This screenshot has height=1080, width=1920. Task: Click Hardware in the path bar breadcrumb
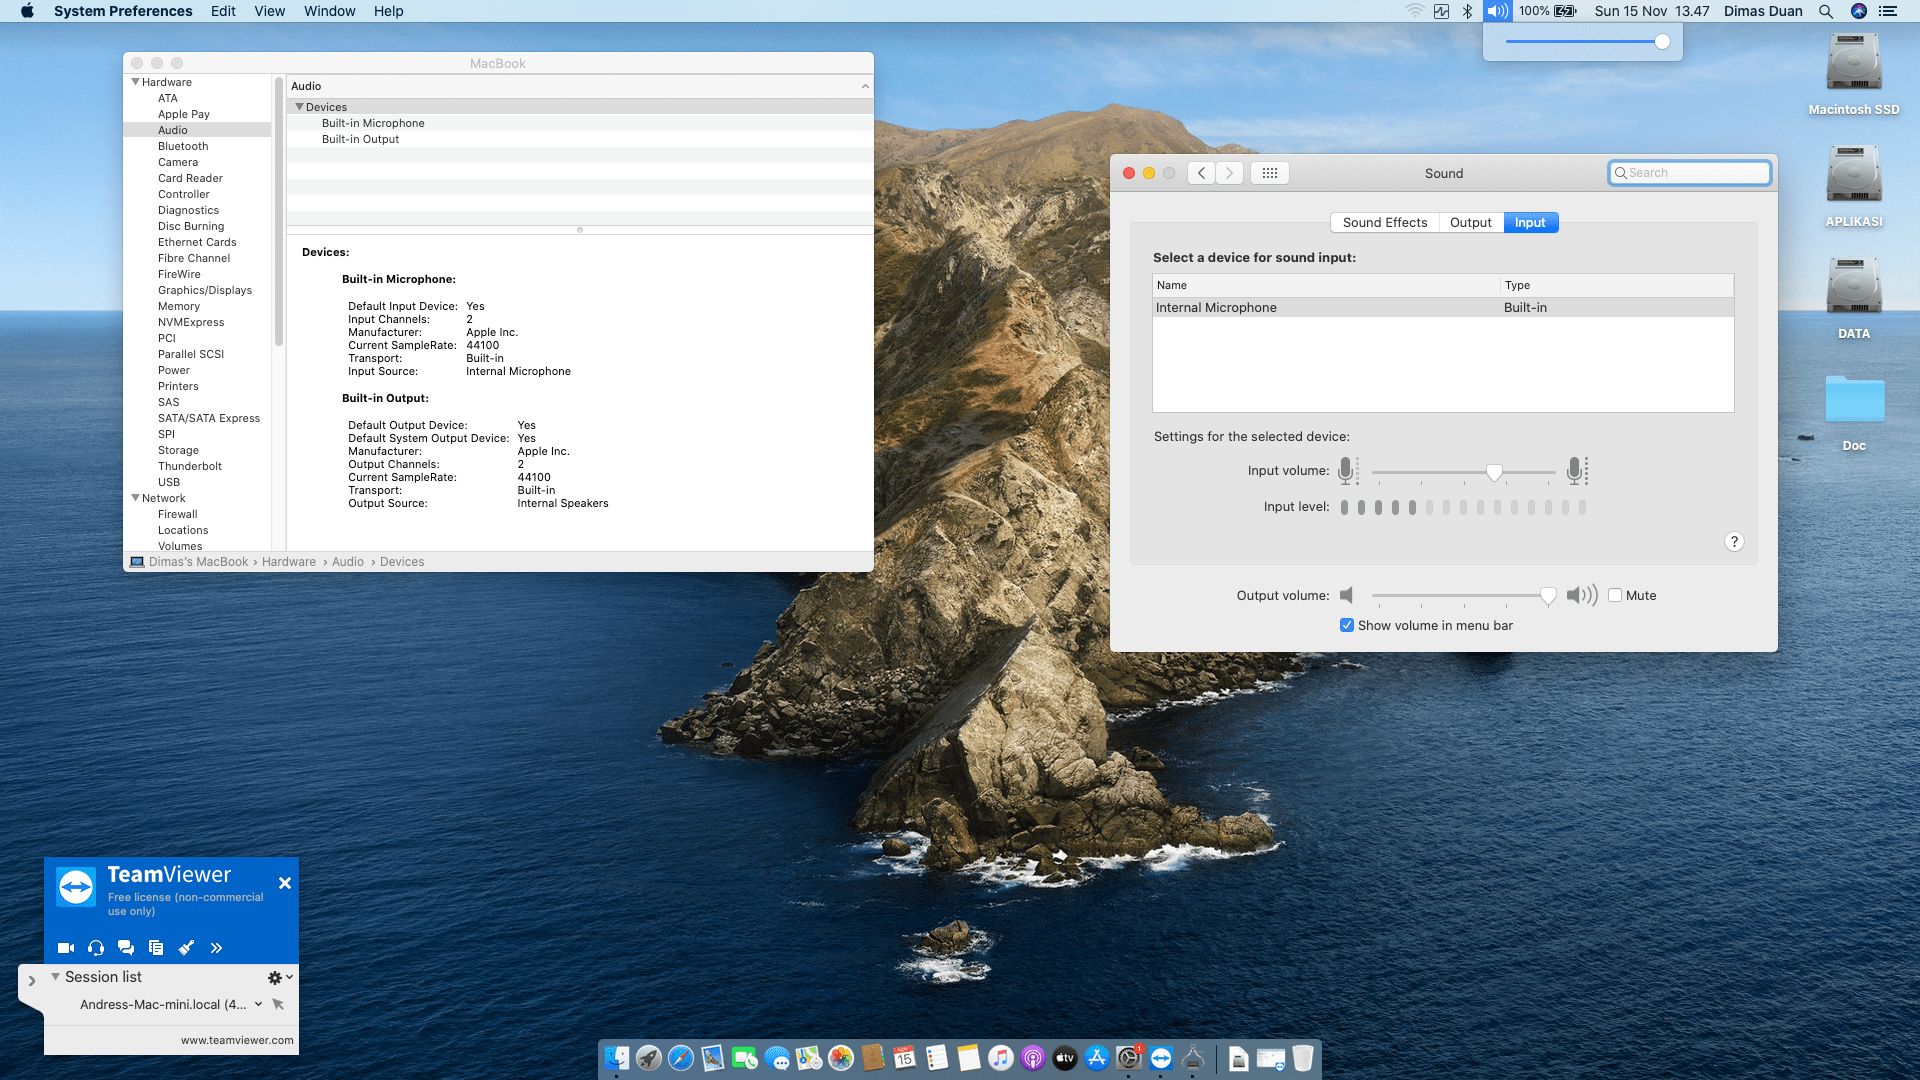point(289,562)
